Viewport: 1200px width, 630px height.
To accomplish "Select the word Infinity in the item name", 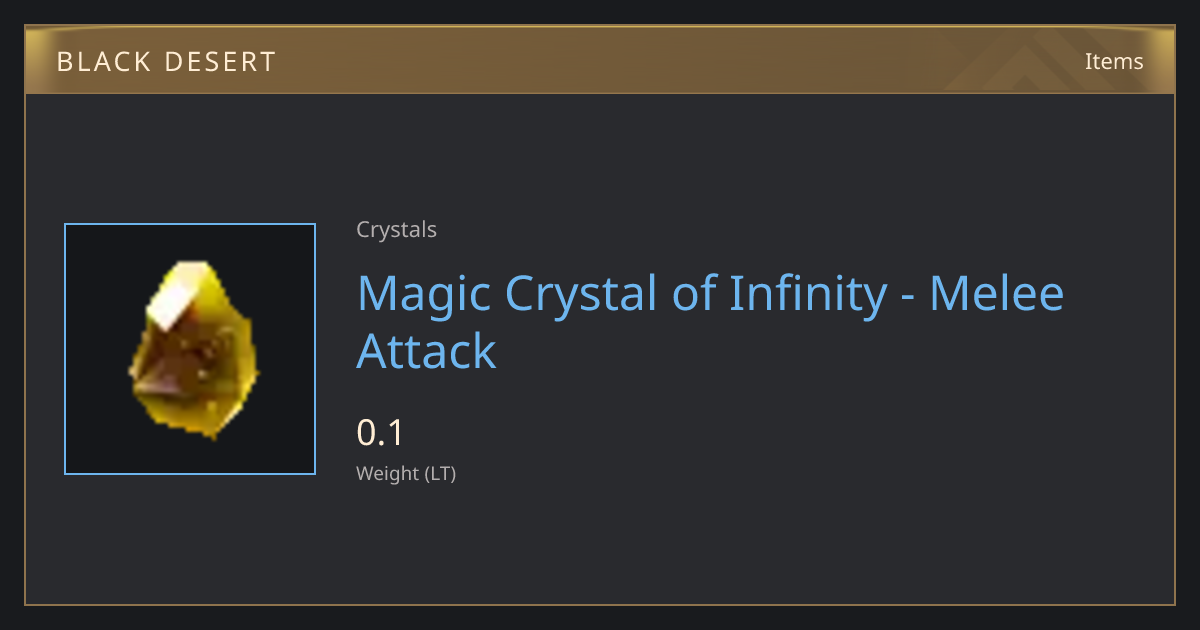I will 808,294.
